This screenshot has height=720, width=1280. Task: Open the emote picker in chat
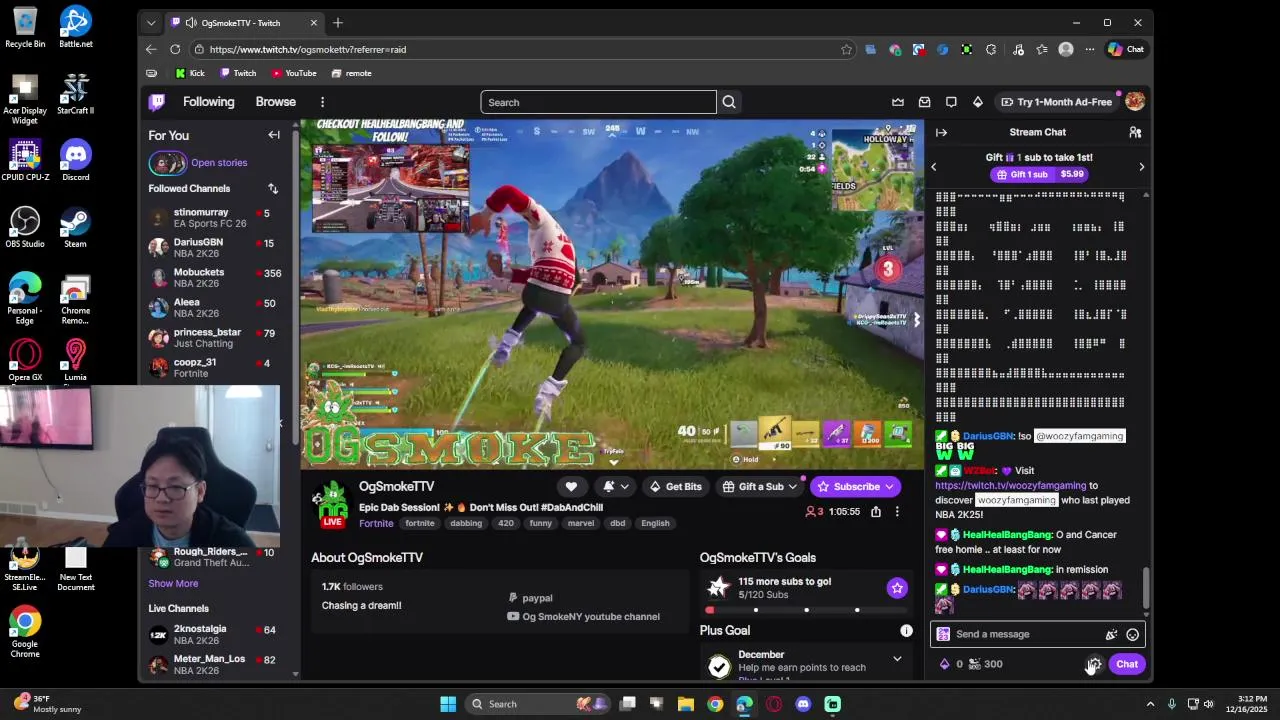[1132, 634]
